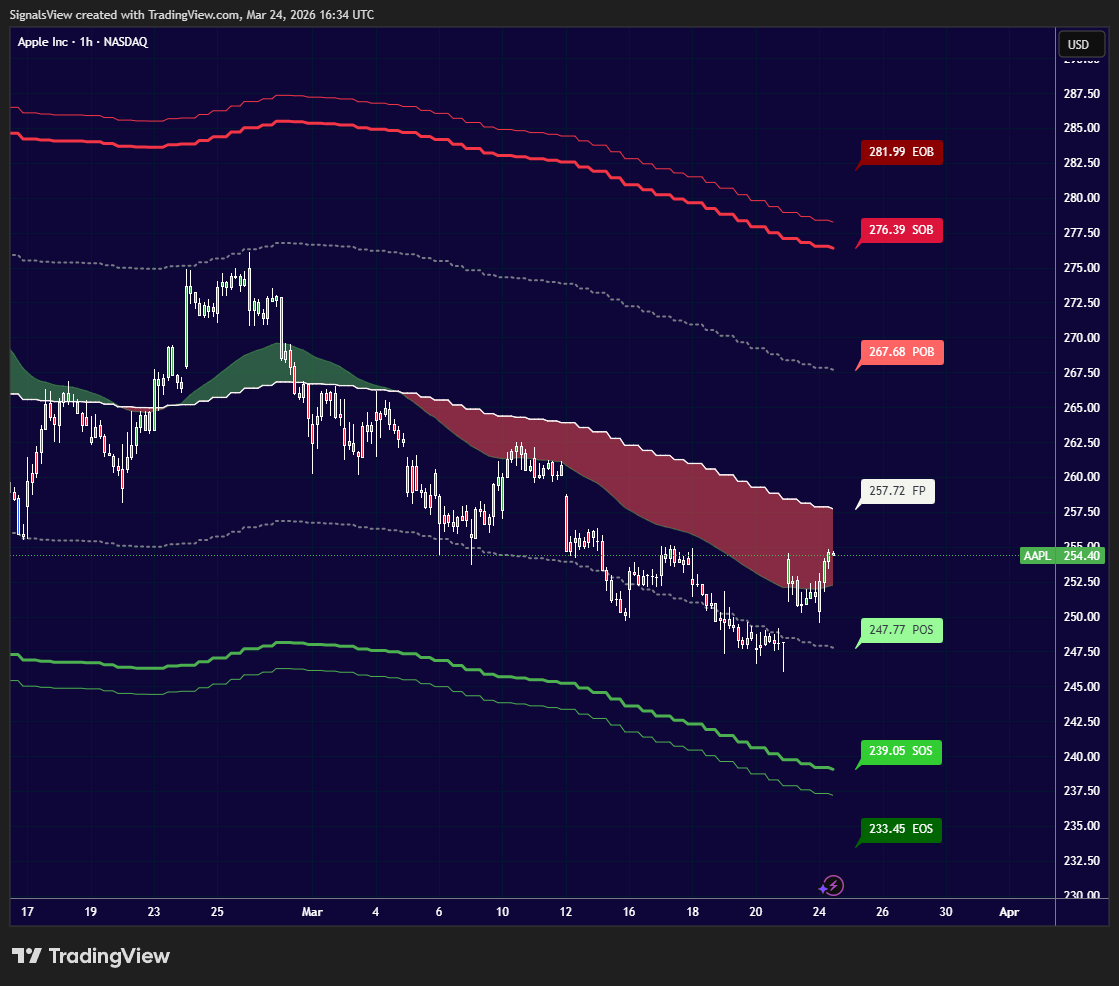1119x986 pixels.
Task: Click the red 281.99 EOB label
Action: (x=902, y=152)
